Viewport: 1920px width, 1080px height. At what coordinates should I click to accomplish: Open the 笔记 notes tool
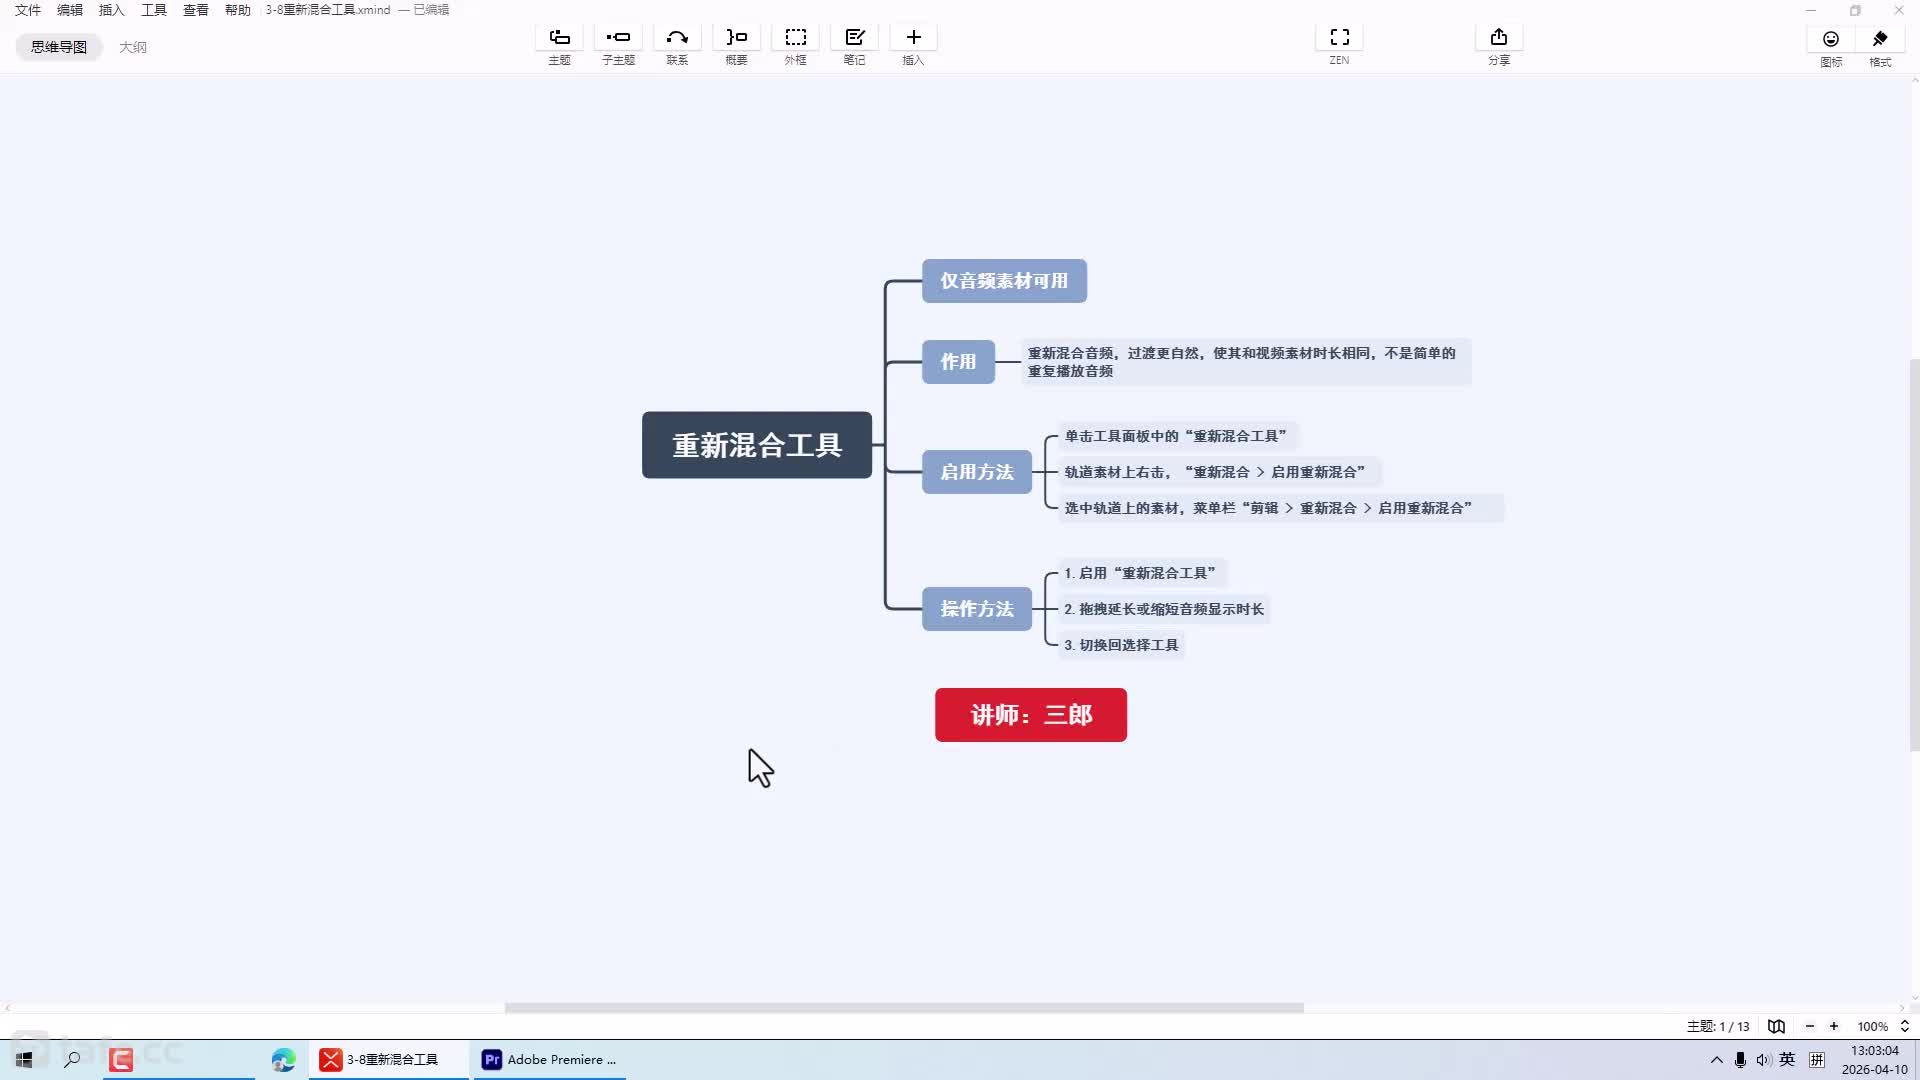pyautogui.click(x=854, y=45)
